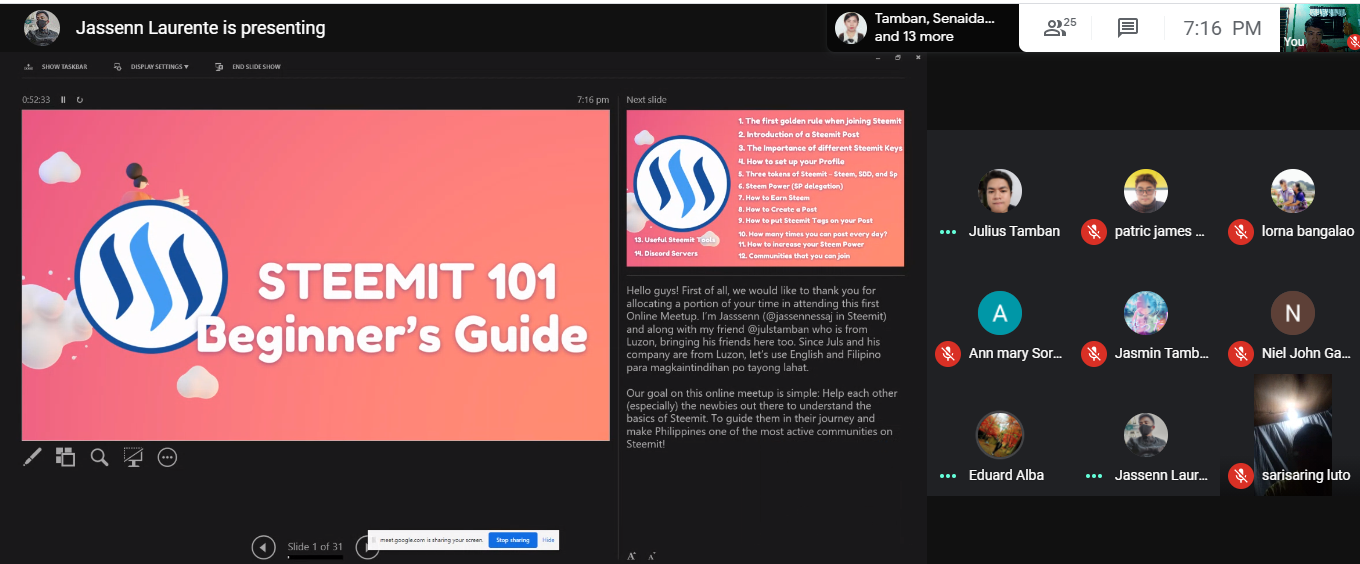The height and width of the screenshot is (564, 1360).
Task: Click Jassenn Laur's participant avatar
Action: [1146, 435]
